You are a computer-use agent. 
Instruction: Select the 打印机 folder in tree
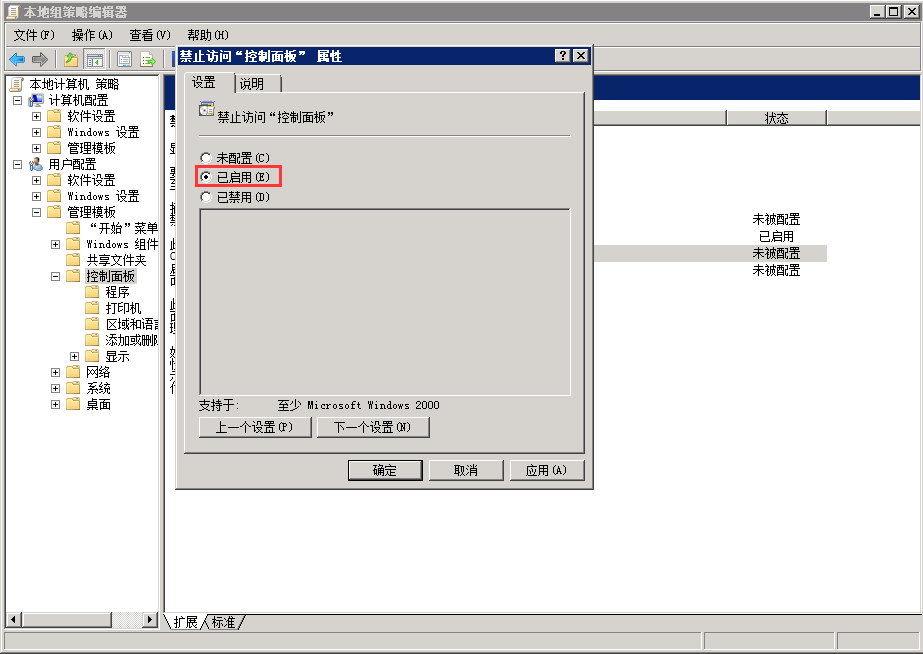[123, 308]
